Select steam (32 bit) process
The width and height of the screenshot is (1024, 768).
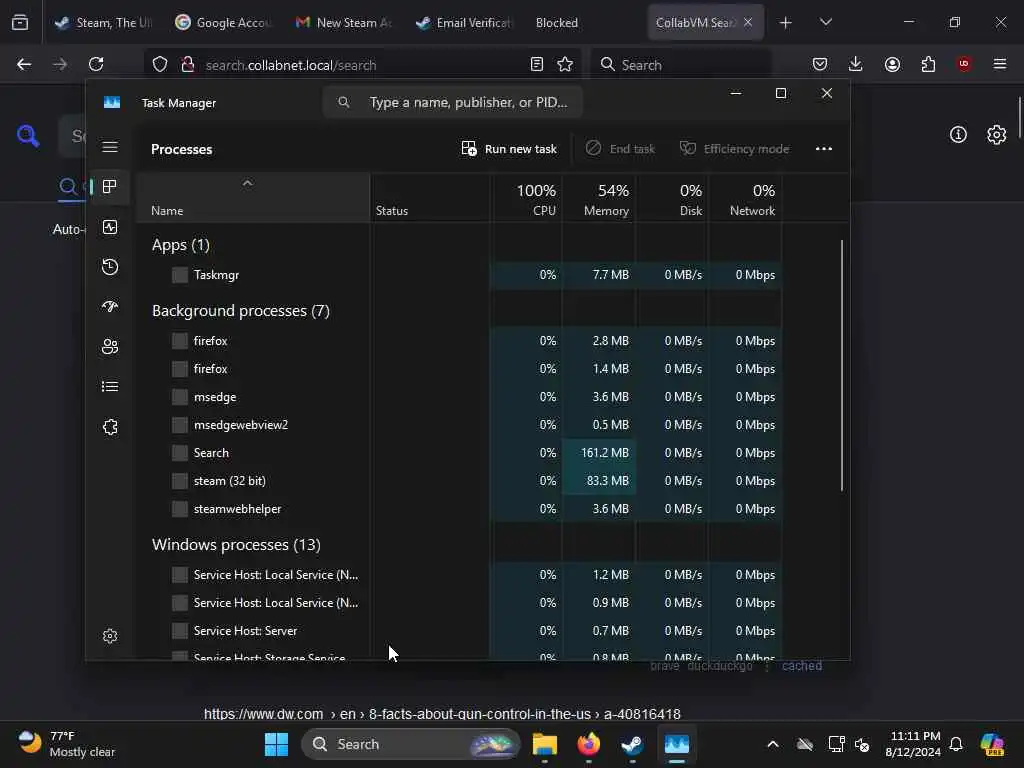(x=460, y=481)
